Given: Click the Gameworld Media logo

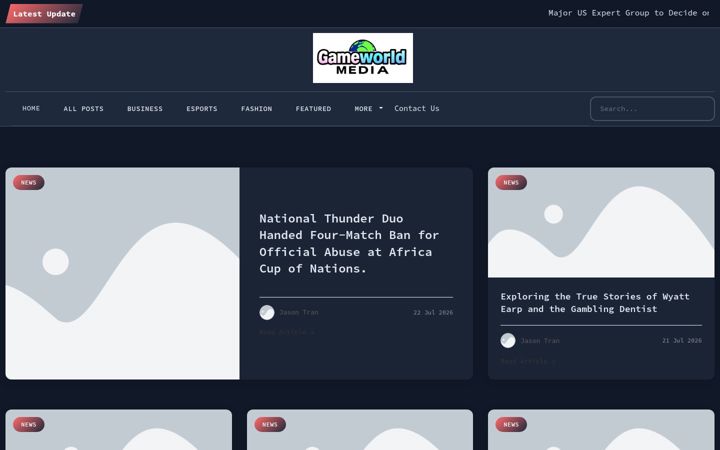Looking at the screenshot, I should [x=363, y=58].
